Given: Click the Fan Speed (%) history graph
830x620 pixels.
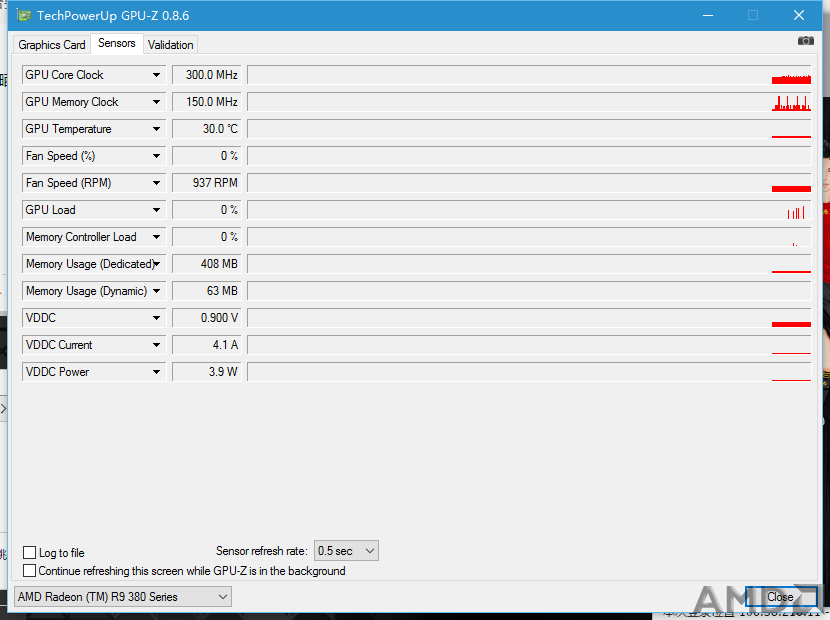Looking at the screenshot, I should tap(529, 156).
